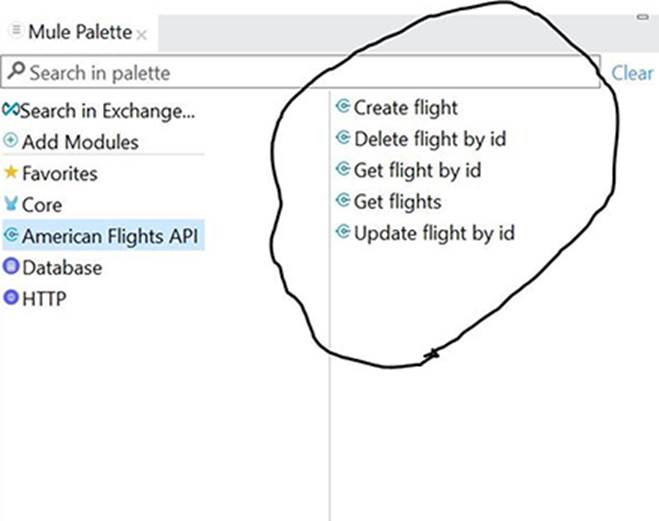Open the Database module category

(x=61, y=268)
